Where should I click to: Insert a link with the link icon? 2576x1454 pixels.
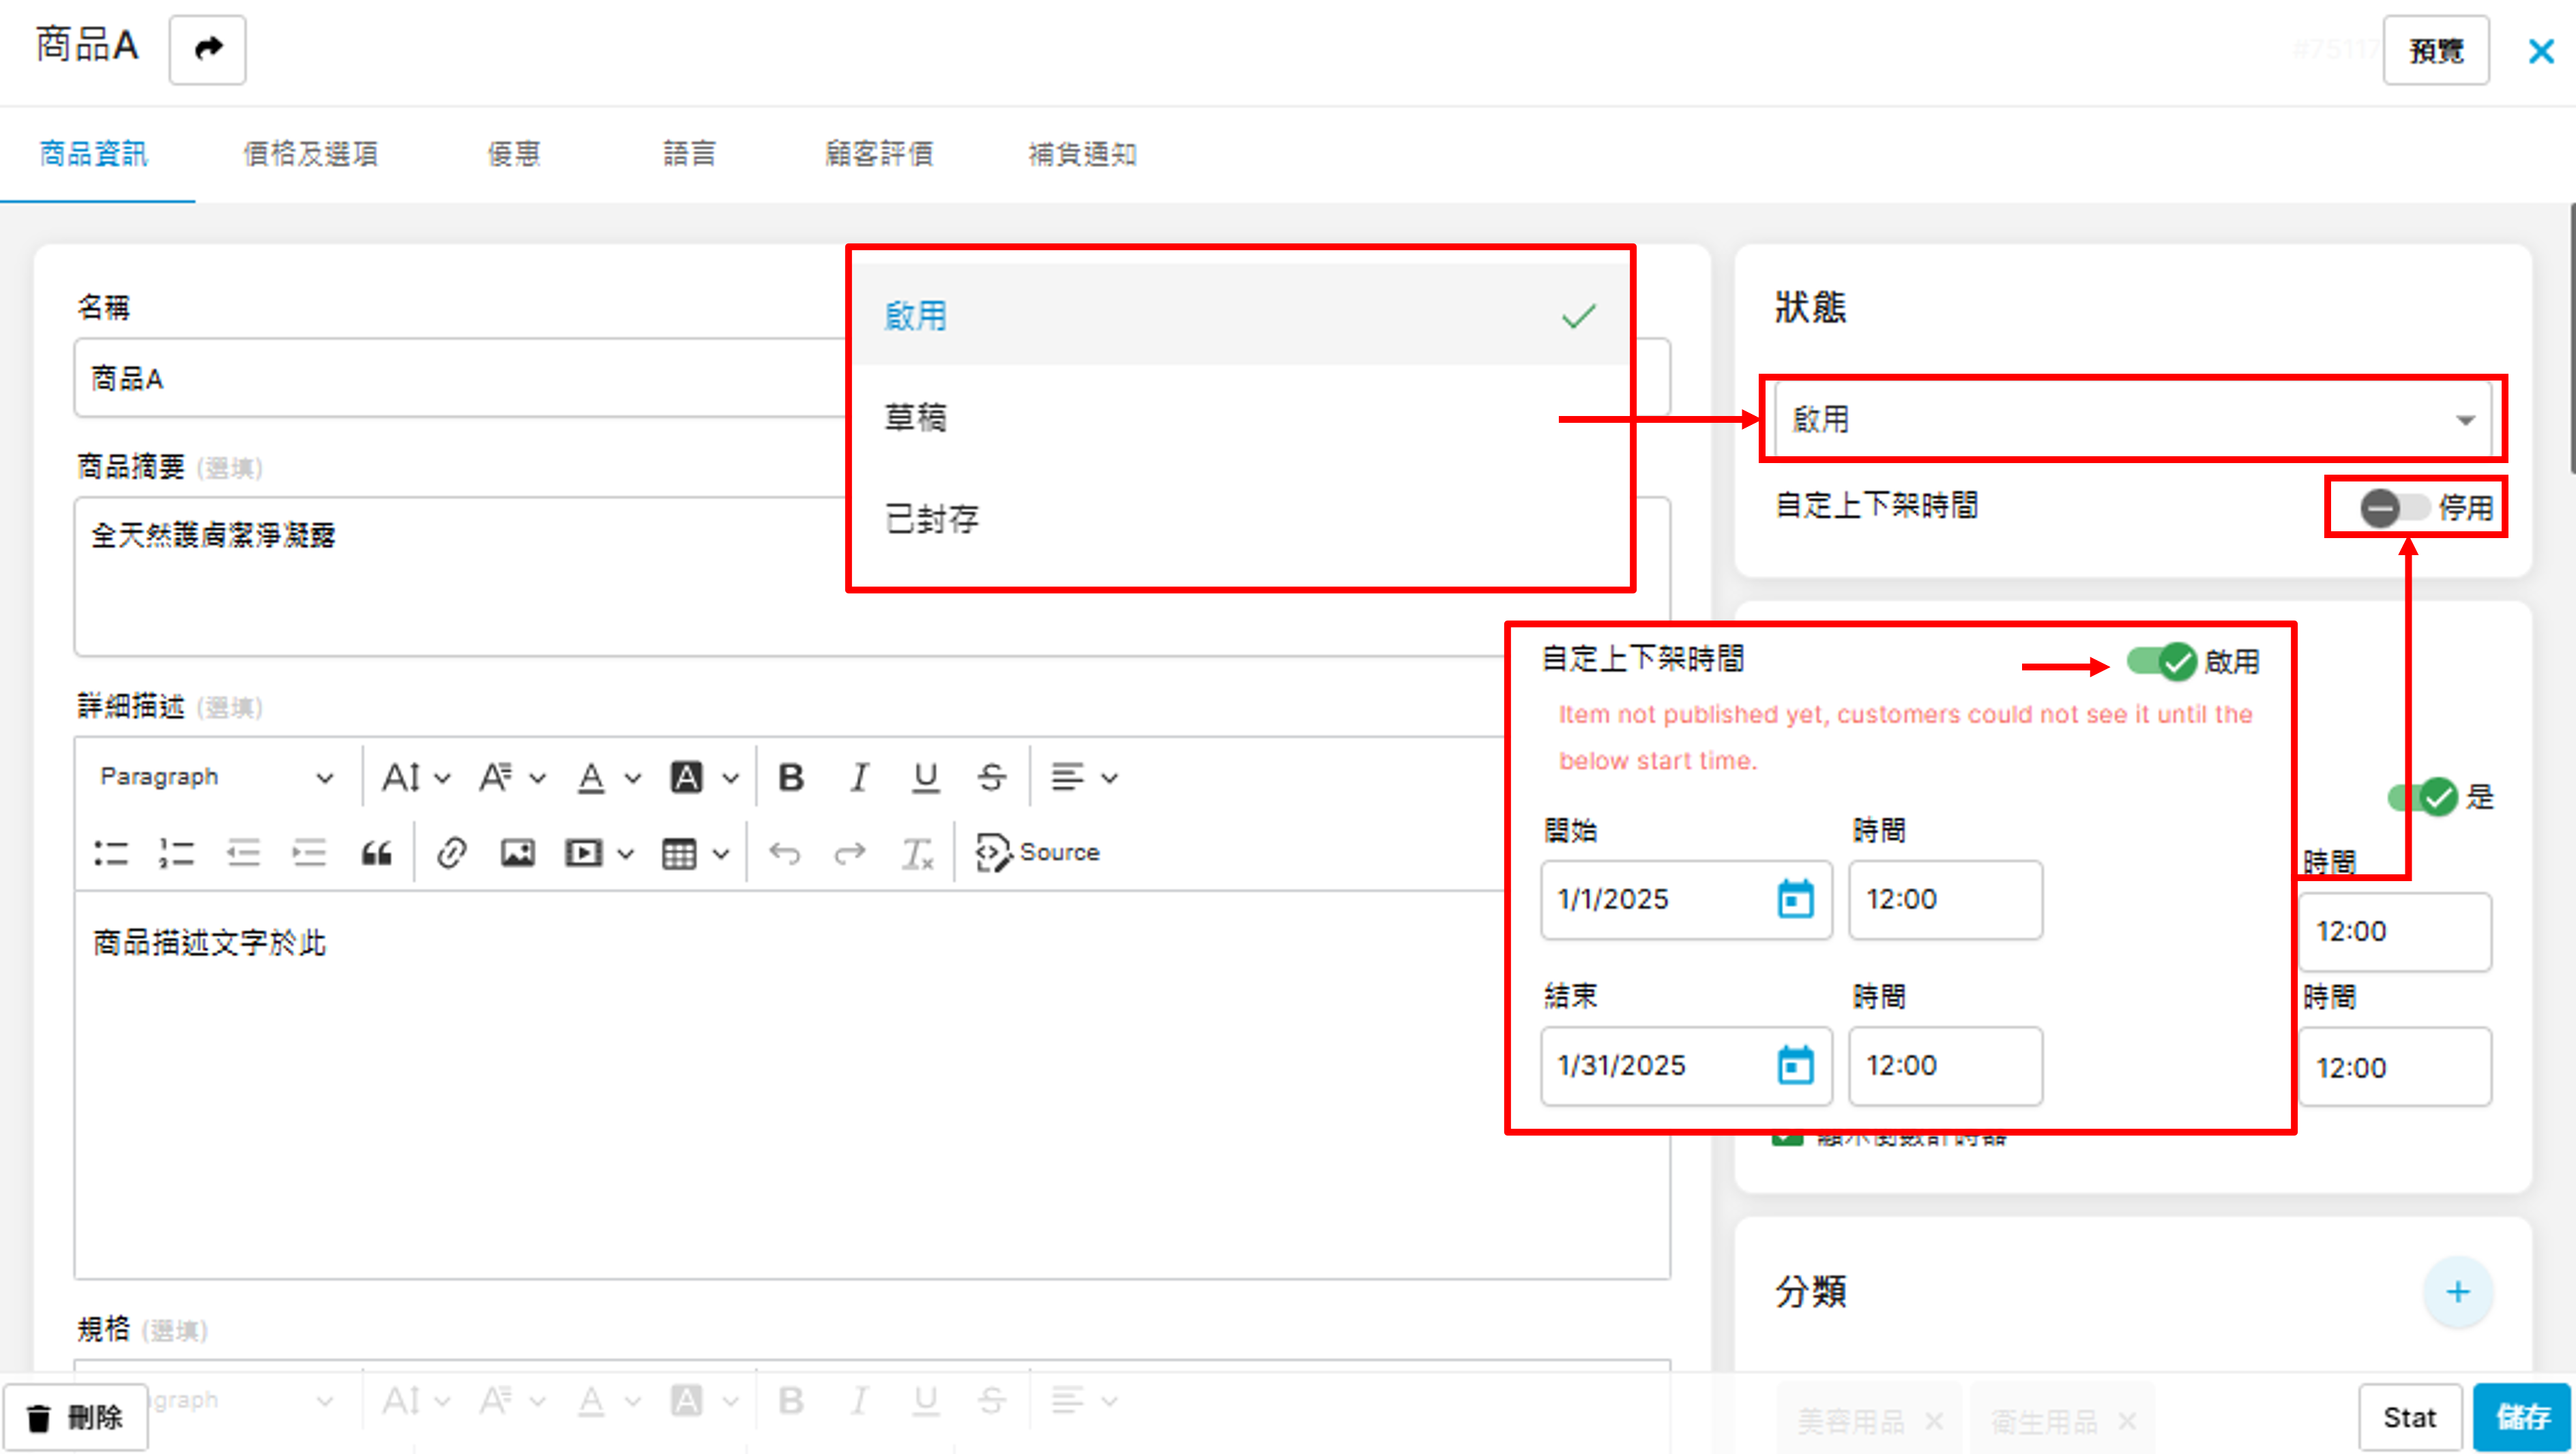[x=451, y=853]
